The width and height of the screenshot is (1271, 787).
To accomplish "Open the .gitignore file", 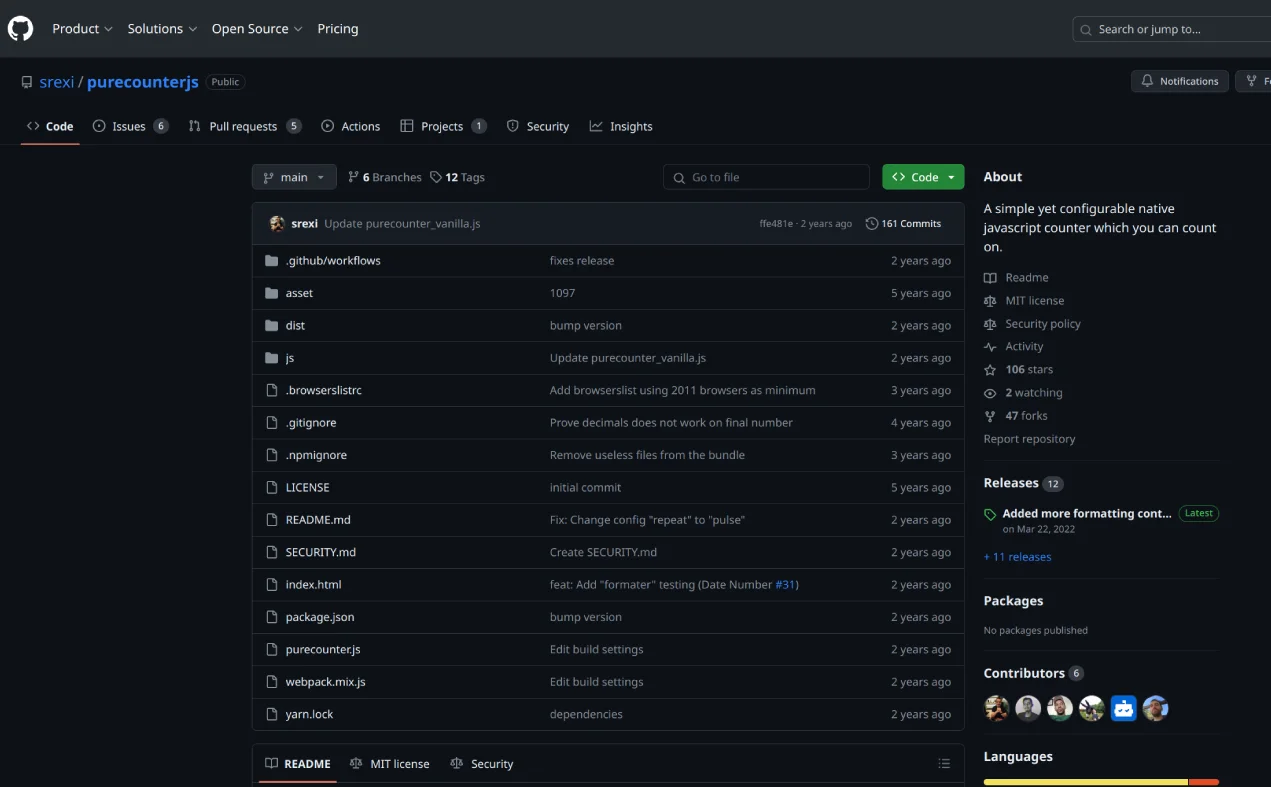I will (311, 422).
